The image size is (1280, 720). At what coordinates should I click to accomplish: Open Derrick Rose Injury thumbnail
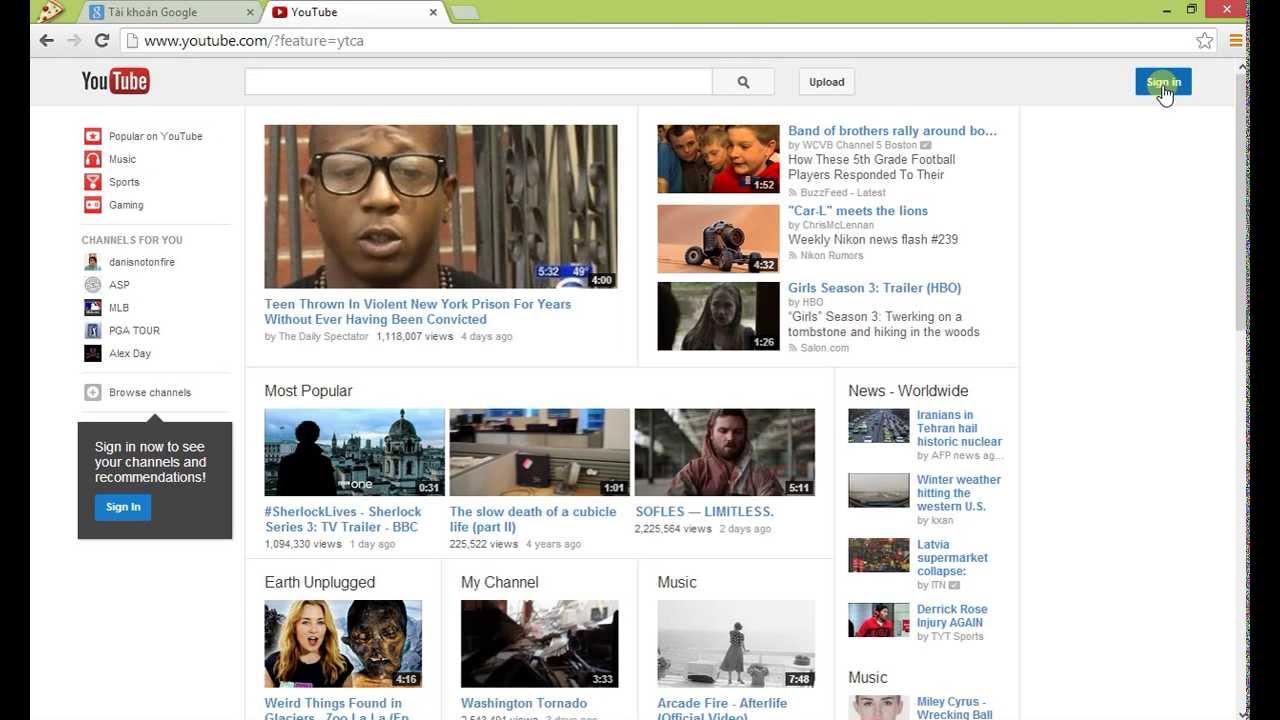(x=879, y=620)
